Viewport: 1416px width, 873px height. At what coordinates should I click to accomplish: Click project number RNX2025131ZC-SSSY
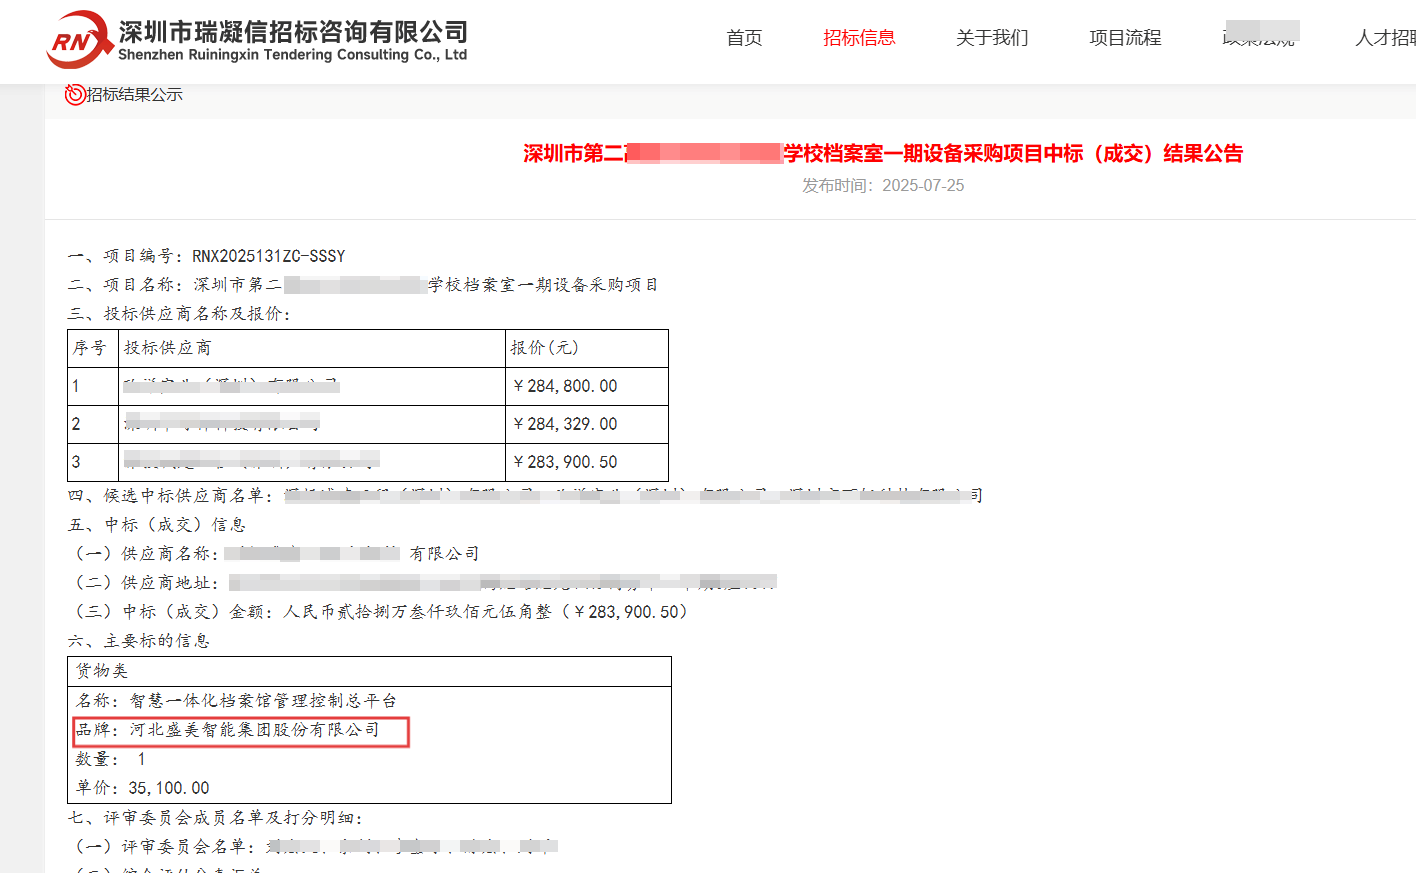[x=268, y=256]
